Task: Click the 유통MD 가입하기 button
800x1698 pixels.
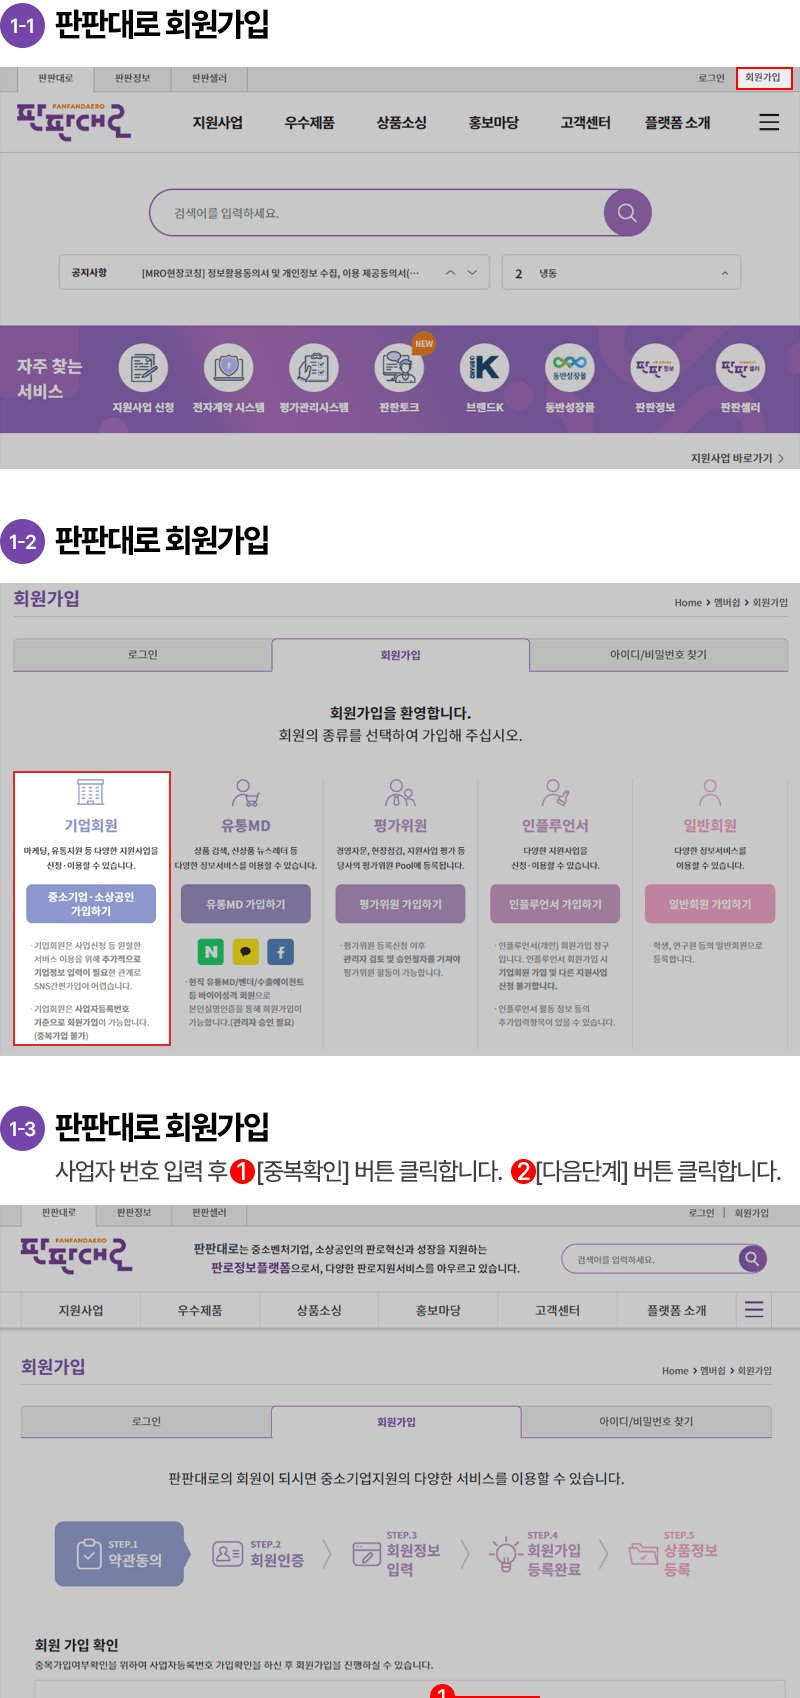Action: (x=246, y=904)
